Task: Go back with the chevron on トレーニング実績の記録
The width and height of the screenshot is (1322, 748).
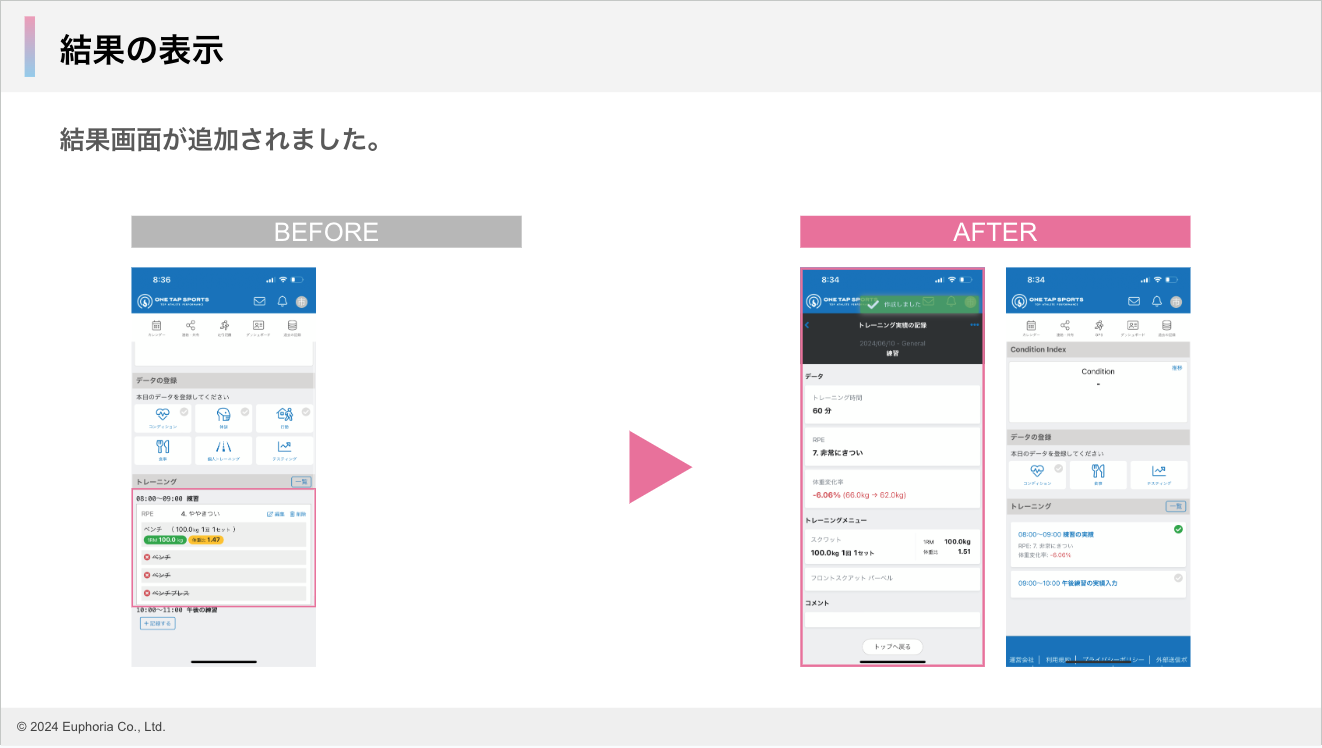Action: click(808, 325)
